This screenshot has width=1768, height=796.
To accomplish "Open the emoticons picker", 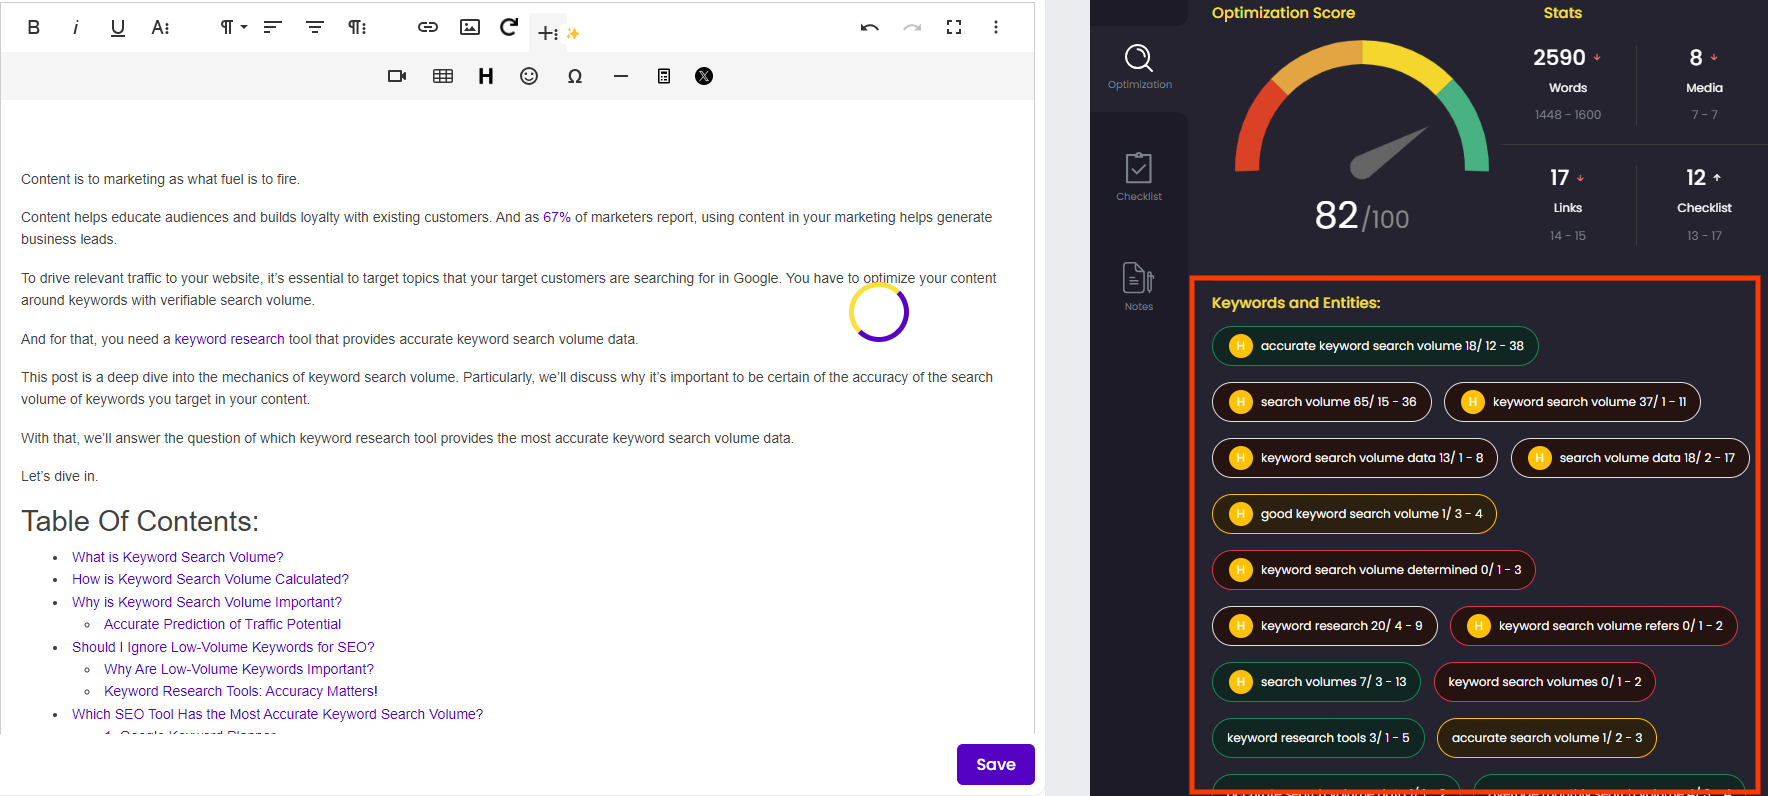I will pos(529,76).
